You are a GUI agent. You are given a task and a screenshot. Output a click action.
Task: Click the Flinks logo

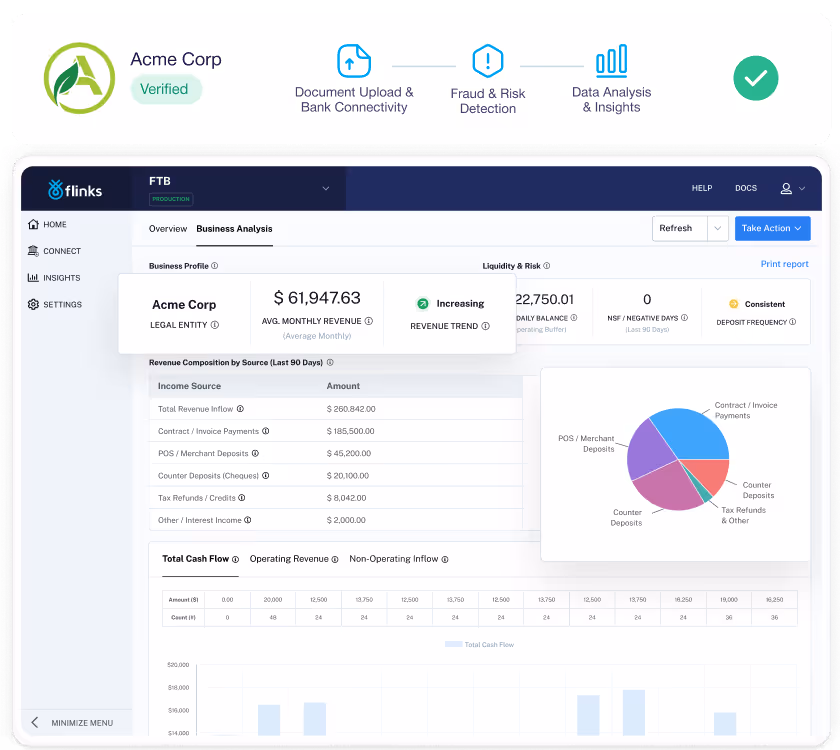[x=75, y=190]
